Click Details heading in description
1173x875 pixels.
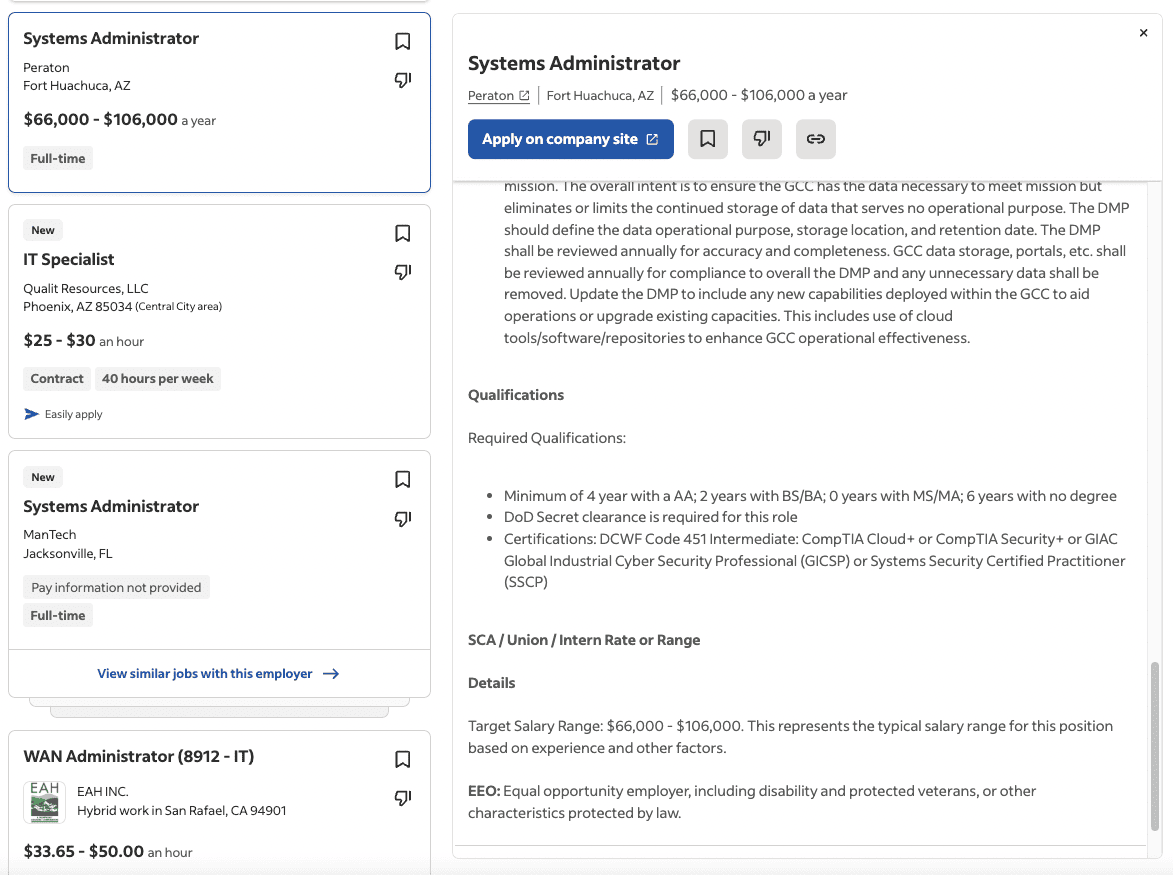pyautogui.click(x=491, y=683)
